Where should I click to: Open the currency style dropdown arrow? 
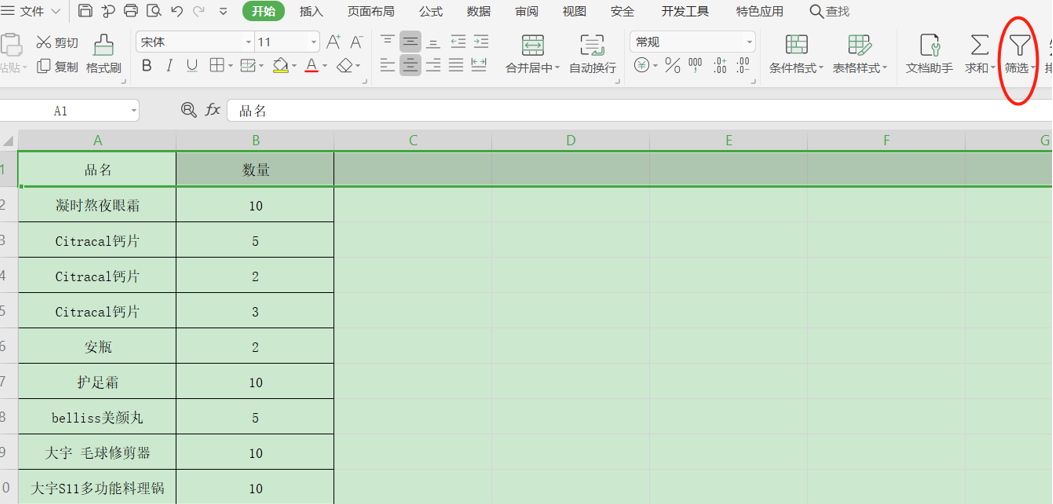655,67
